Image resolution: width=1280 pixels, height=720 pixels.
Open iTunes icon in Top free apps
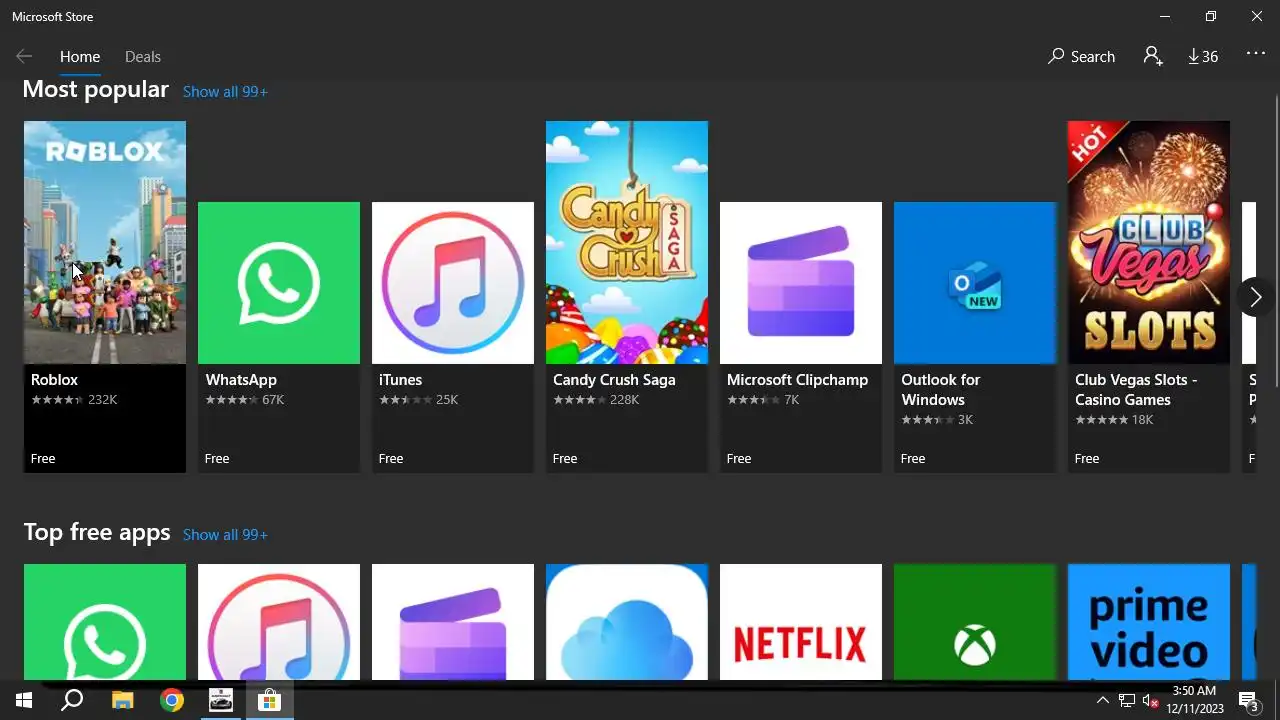click(279, 622)
